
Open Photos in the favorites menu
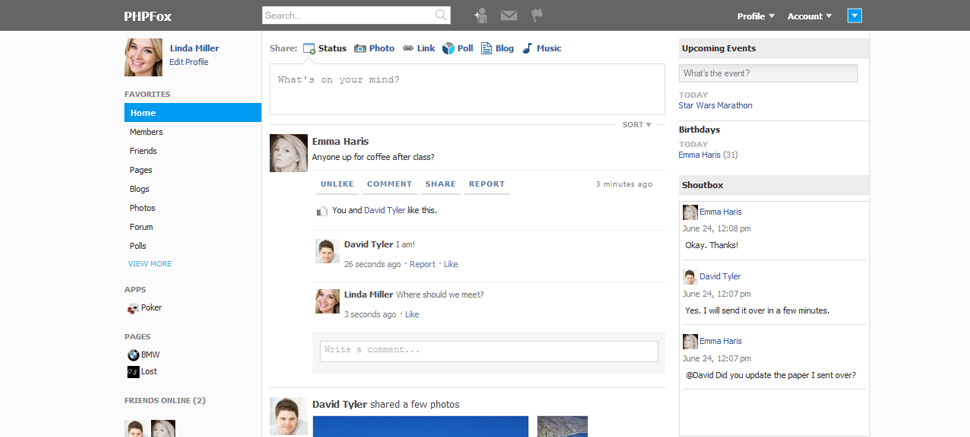tap(142, 208)
